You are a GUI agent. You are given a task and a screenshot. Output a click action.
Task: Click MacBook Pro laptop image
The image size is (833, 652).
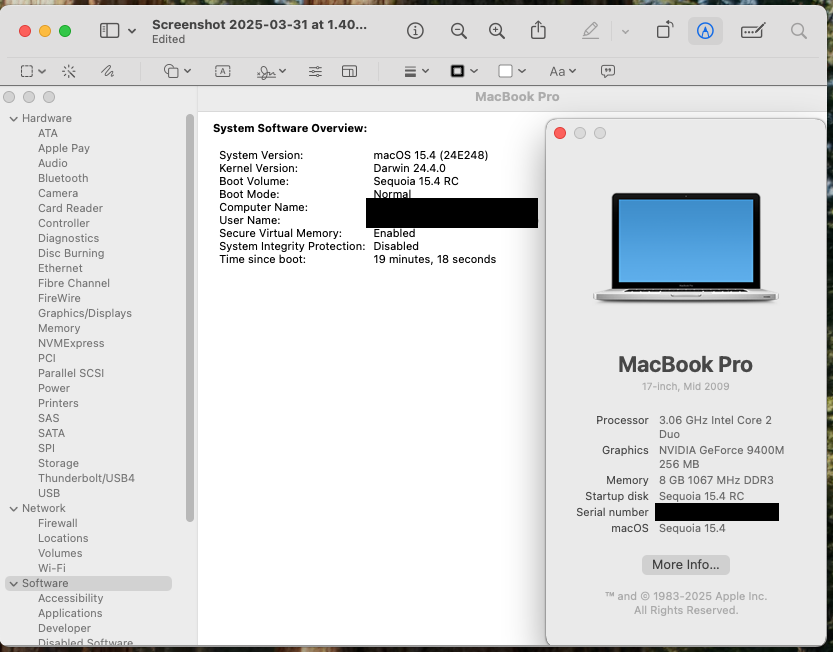(x=685, y=247)
